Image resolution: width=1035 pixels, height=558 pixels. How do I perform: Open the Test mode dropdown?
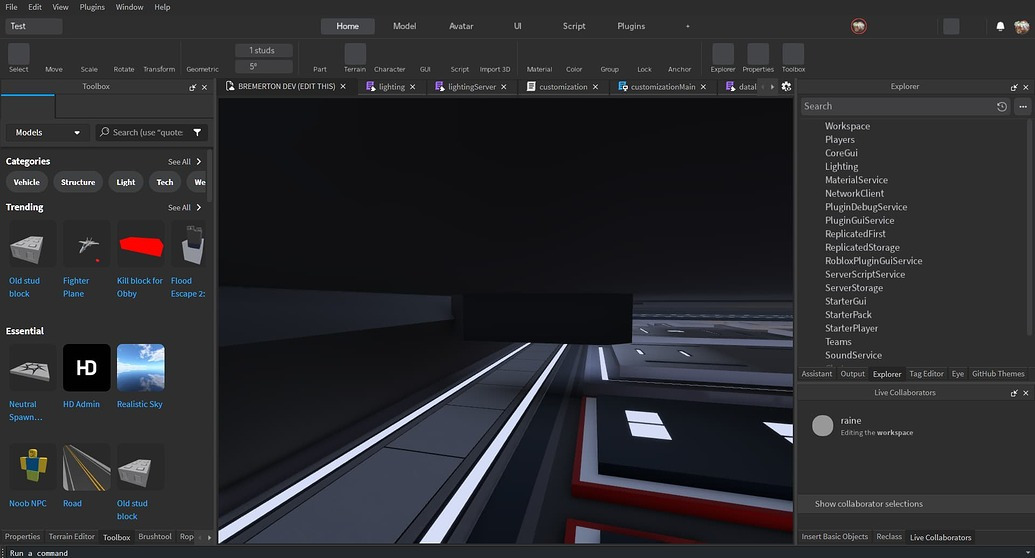pyautogui.click(x=34, y=26)
